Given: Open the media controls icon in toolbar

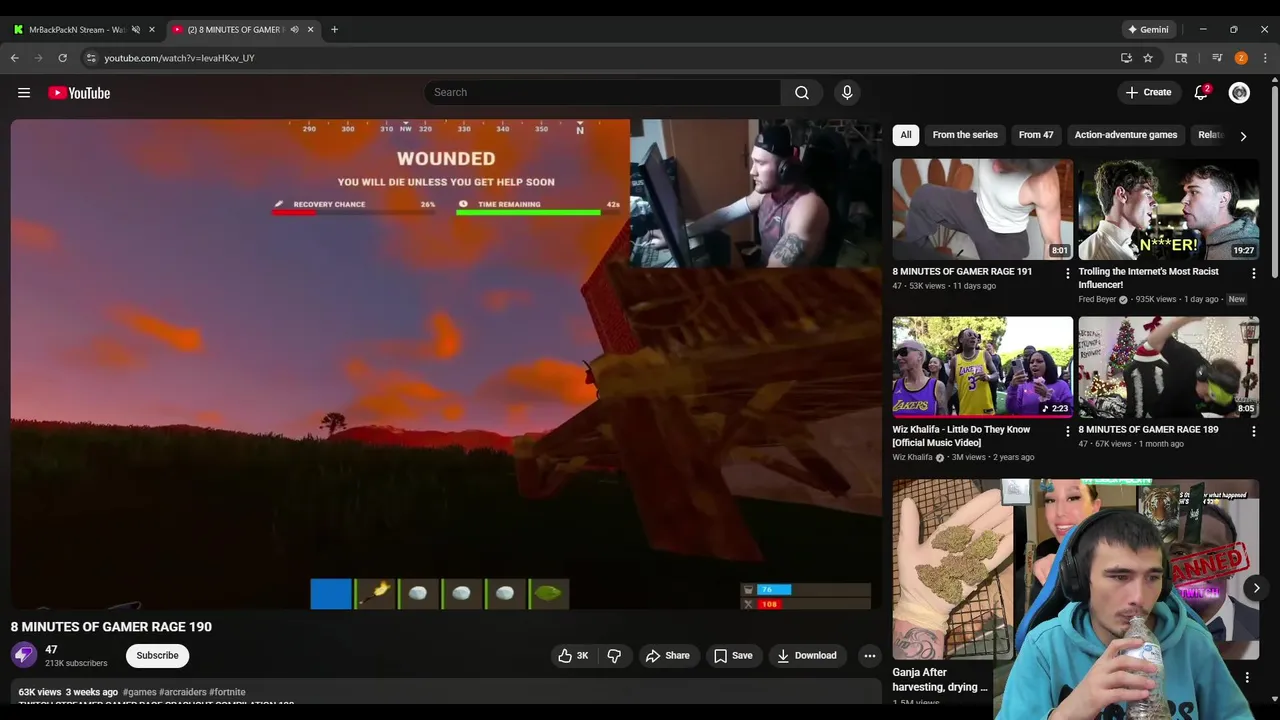Looking at the screenshot, I should (1217, 58).
